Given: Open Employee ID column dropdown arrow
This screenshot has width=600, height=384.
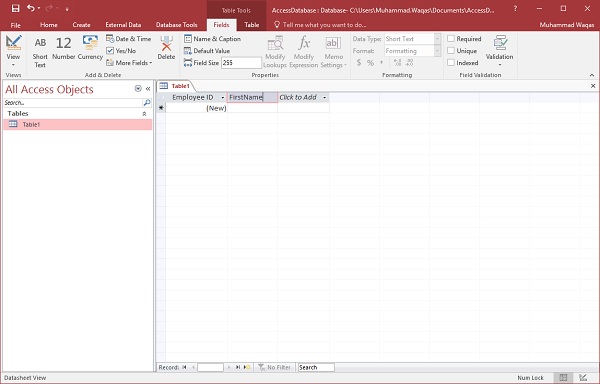Looking at the screenshot, I should point(223,98).
